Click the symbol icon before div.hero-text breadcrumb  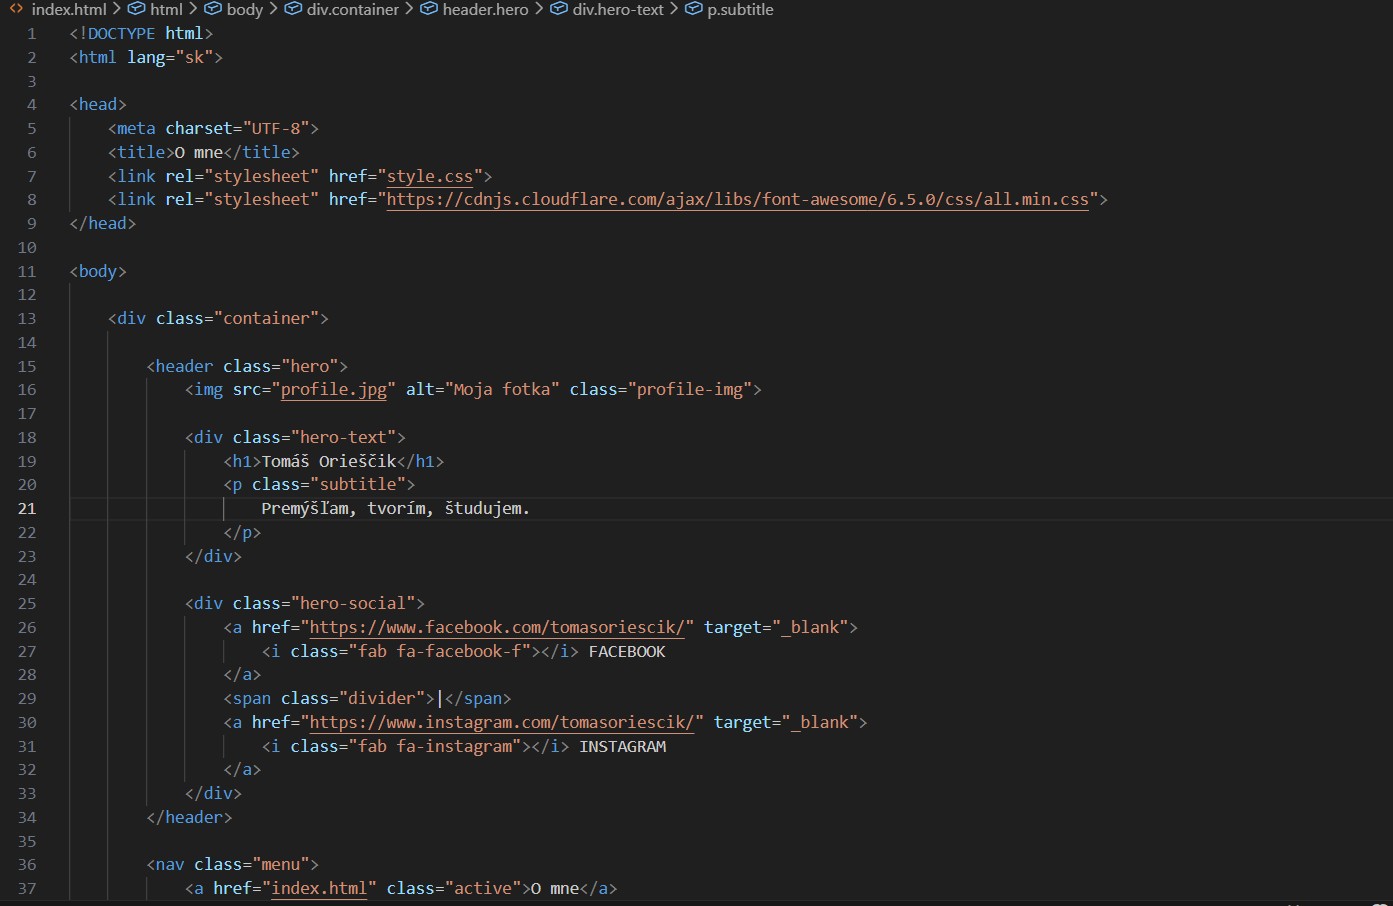558,9
